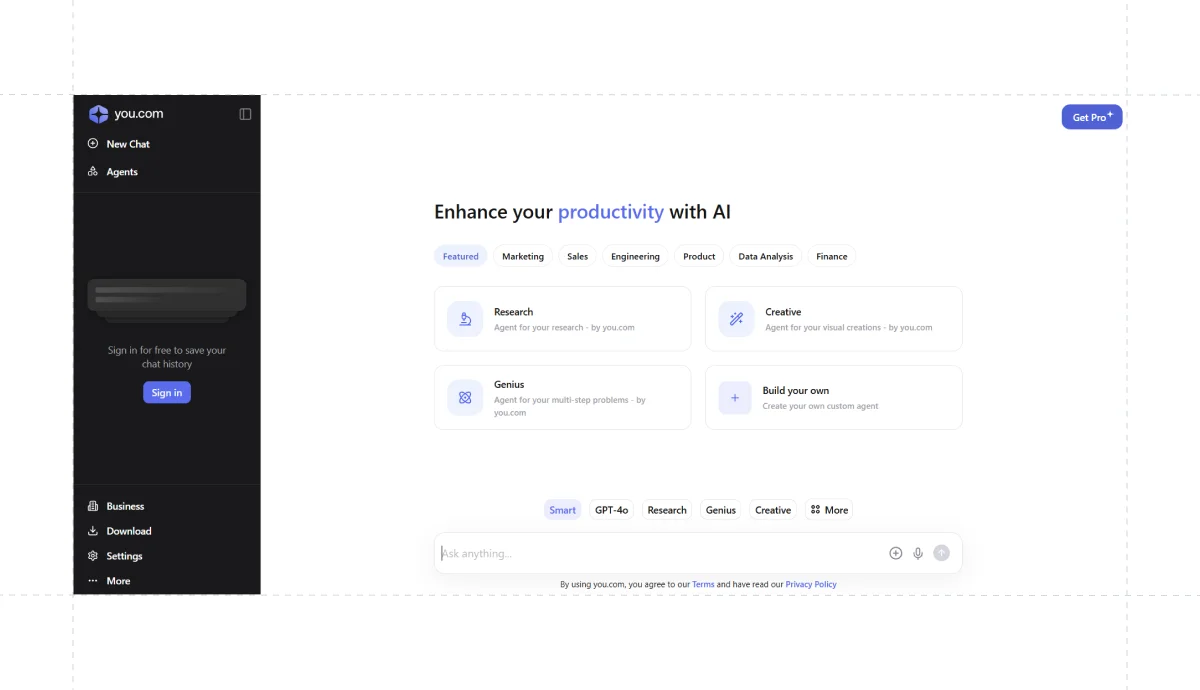Expand the More modes dropdown

[x=829, y=510]
